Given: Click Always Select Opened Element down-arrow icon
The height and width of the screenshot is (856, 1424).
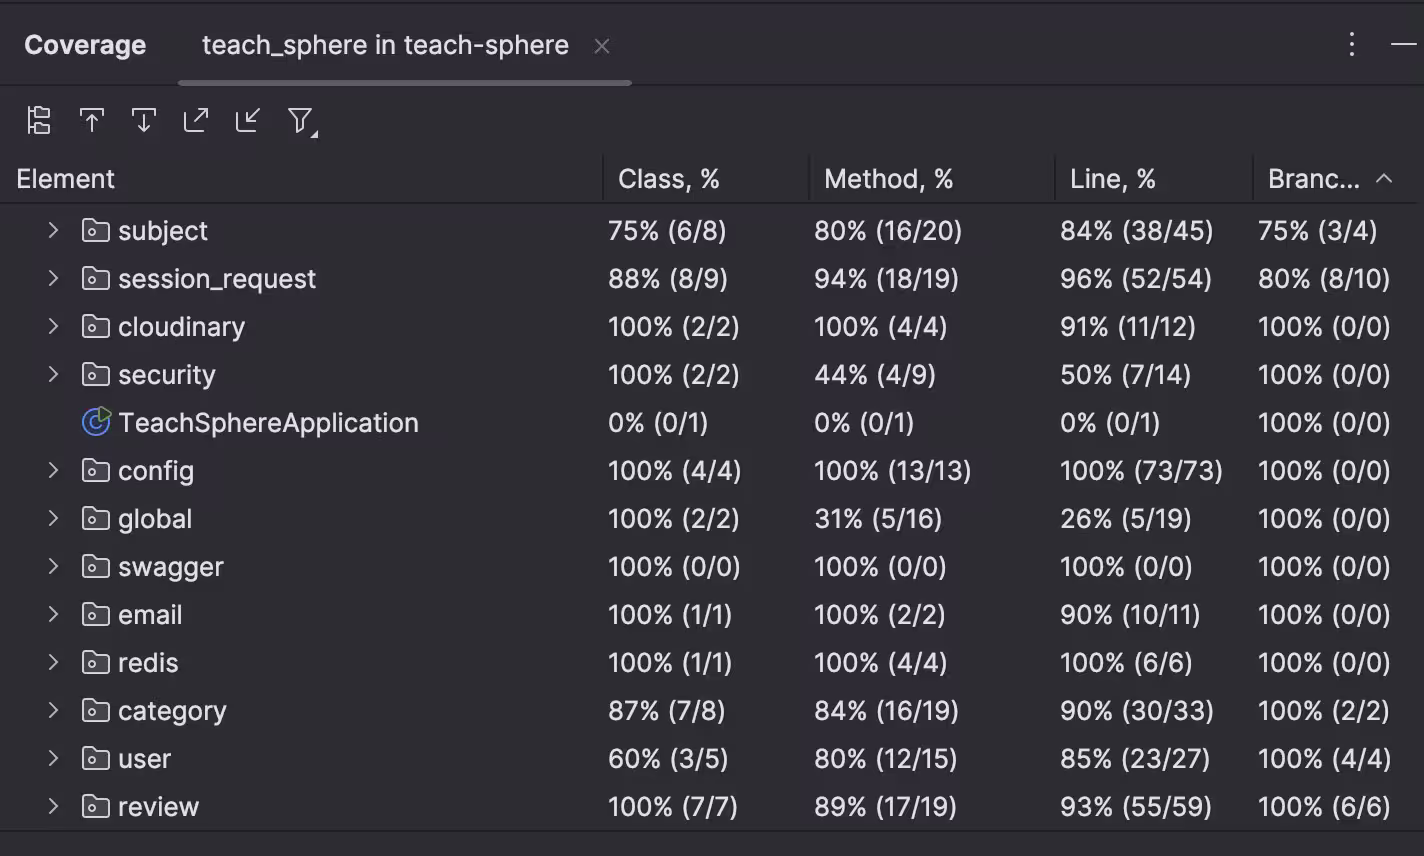Looking at the screenshot, I should pyautogui.click(x=144, y=121).
